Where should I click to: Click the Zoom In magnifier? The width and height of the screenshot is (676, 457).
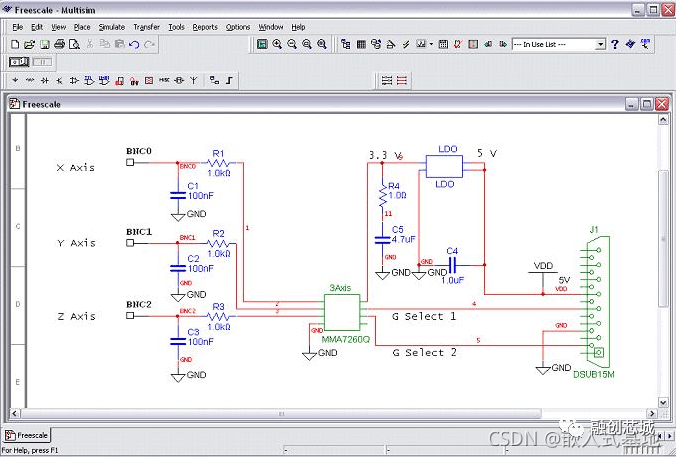point(277,44)
